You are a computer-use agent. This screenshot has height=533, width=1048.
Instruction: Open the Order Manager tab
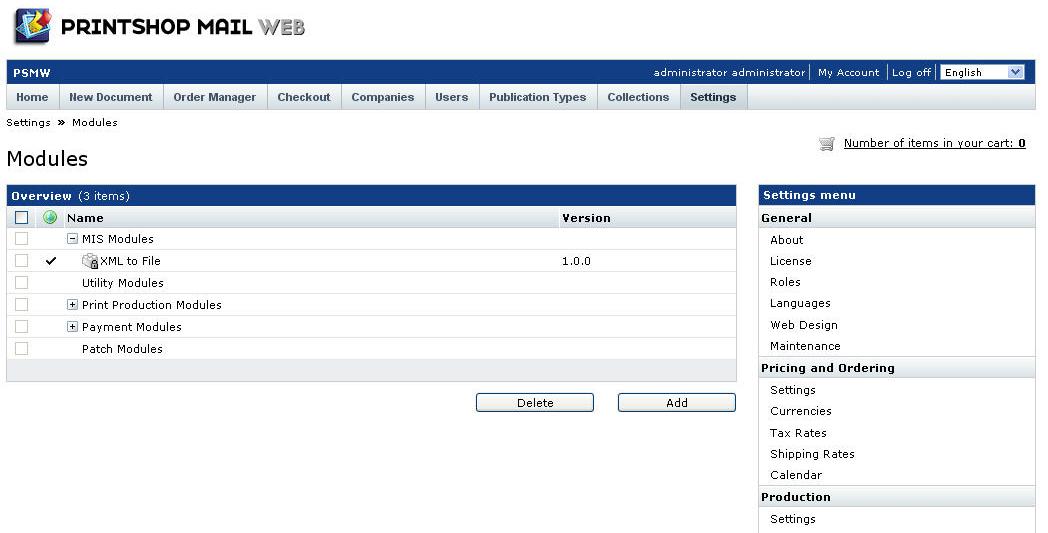[215, 97]
